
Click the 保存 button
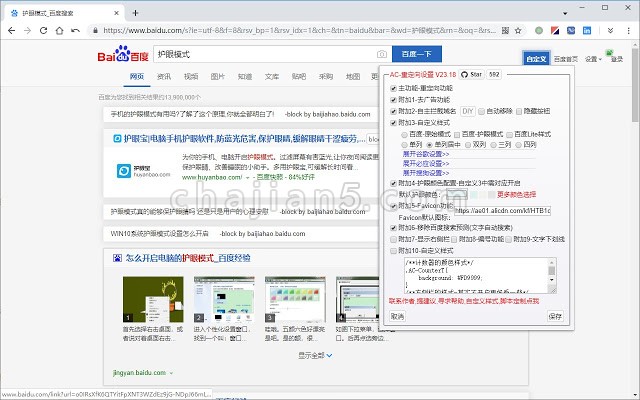(x=555, y=316)
